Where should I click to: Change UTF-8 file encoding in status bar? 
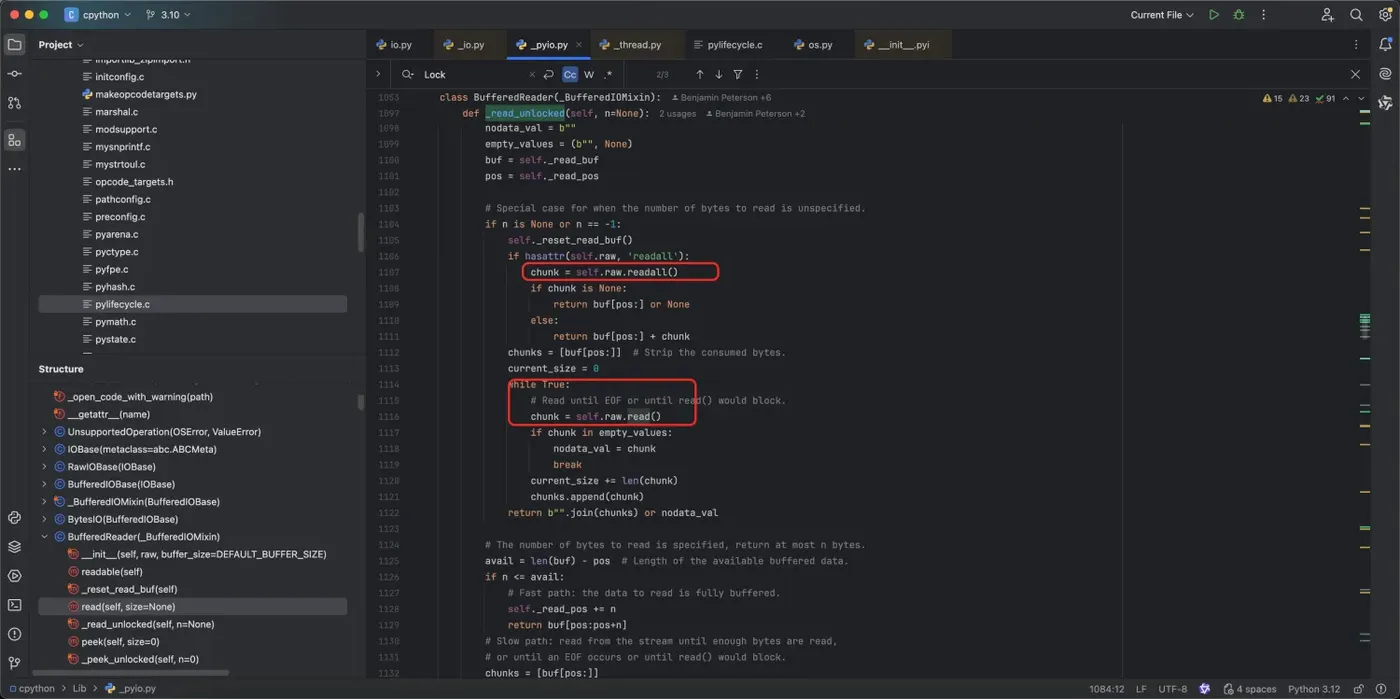1173,689
